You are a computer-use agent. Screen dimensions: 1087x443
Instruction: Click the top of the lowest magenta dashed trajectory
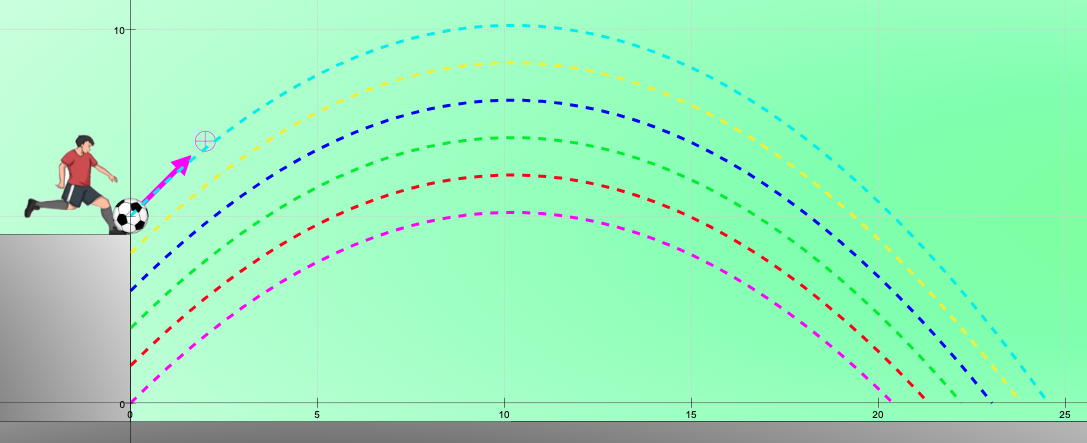click(x=506, y=212)
